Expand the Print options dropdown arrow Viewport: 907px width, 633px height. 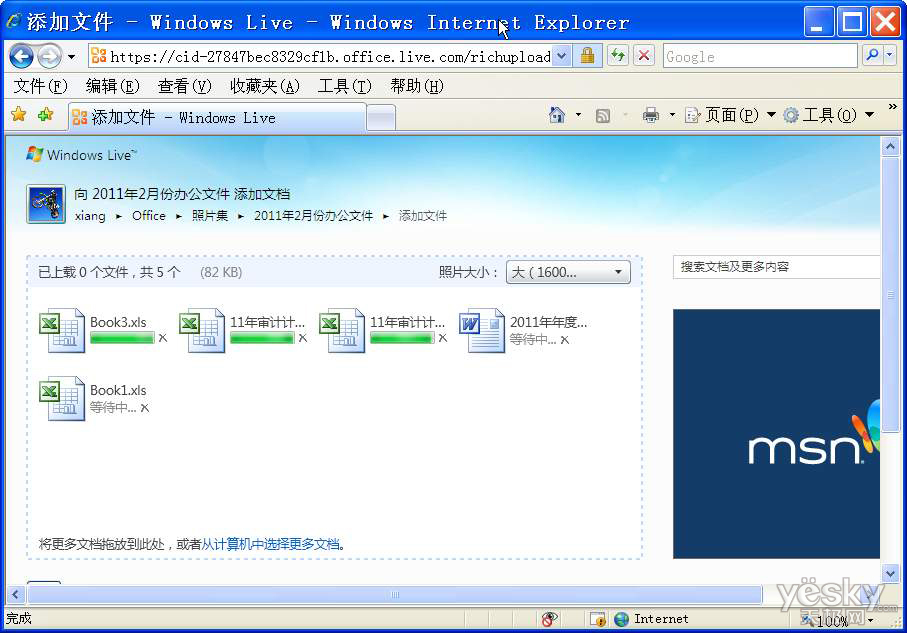pos(672,115)
